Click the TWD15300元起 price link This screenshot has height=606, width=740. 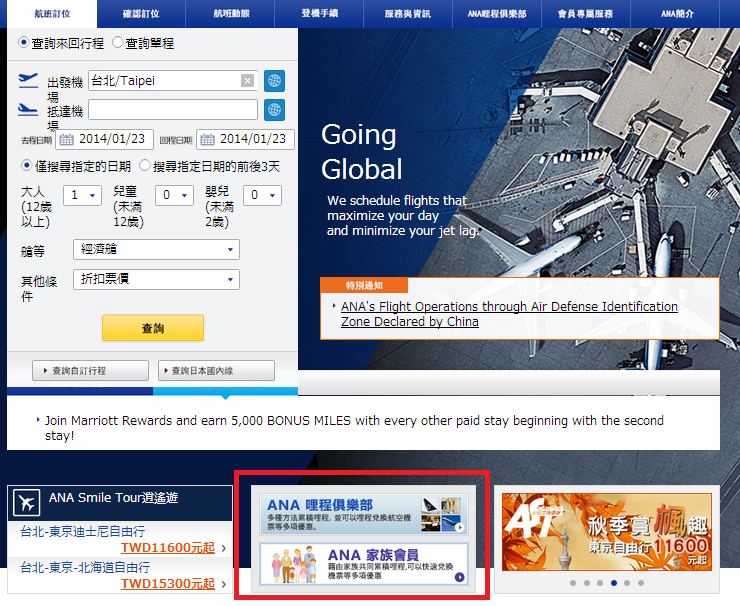tap(168, 584)
